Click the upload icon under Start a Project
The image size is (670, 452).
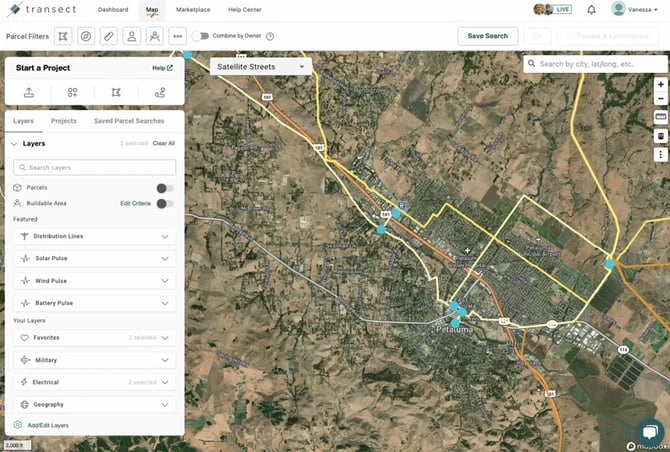29,92
